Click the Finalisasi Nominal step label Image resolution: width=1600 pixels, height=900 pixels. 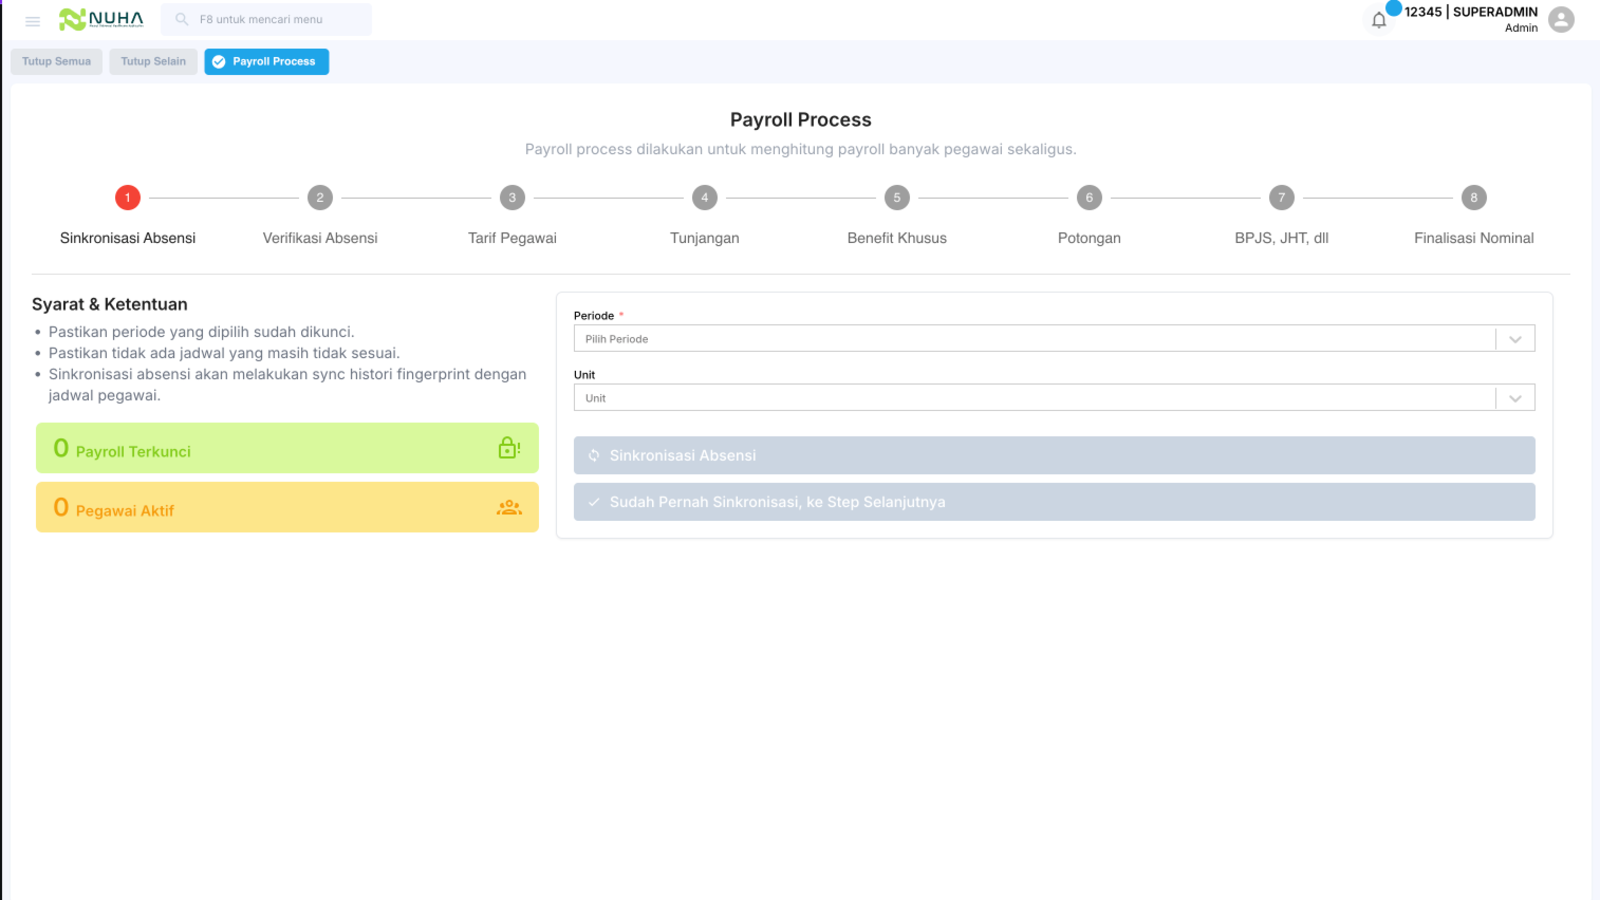(1474, 238)
